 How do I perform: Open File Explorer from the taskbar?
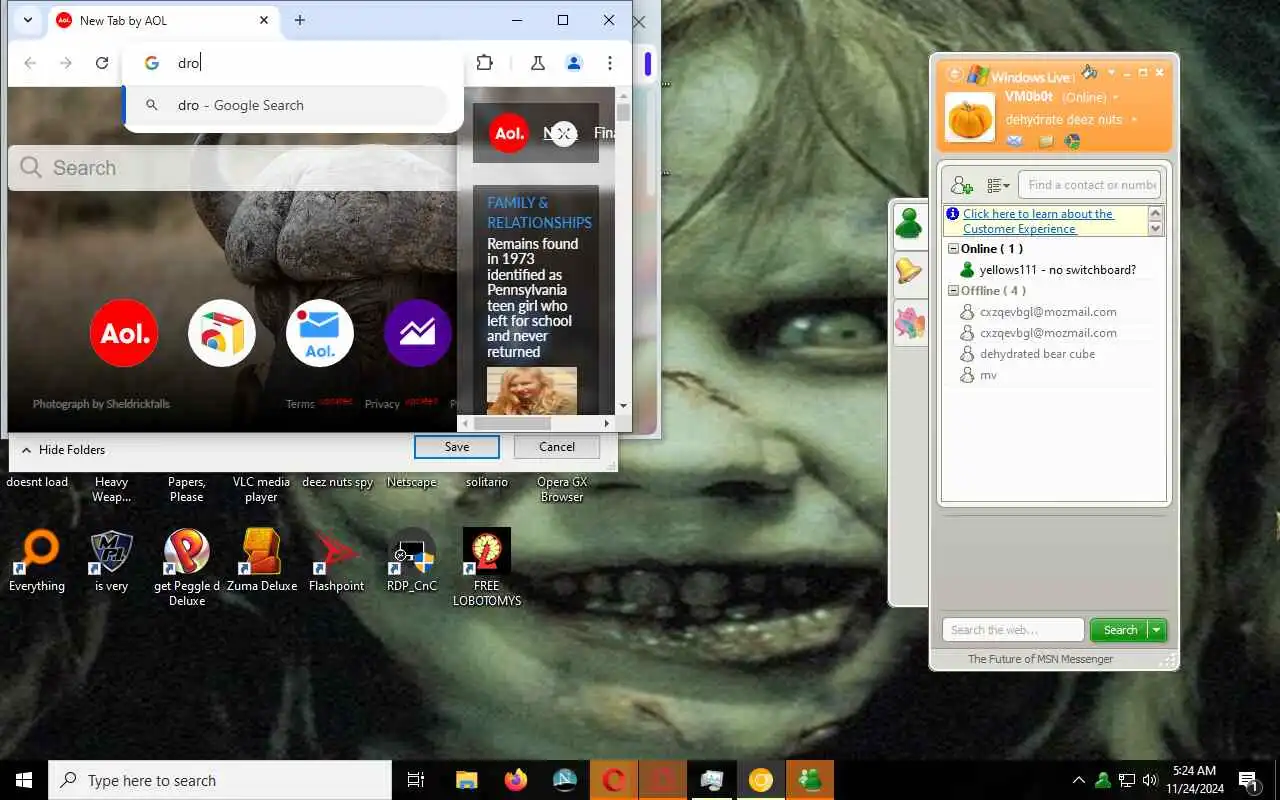pos(467,780)
